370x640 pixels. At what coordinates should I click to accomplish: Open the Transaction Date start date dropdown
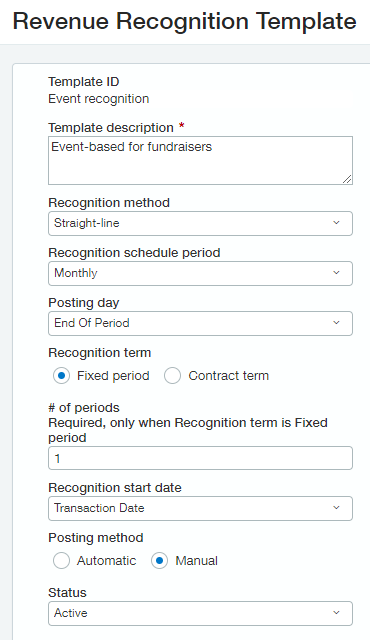click(x=200, y=508)
